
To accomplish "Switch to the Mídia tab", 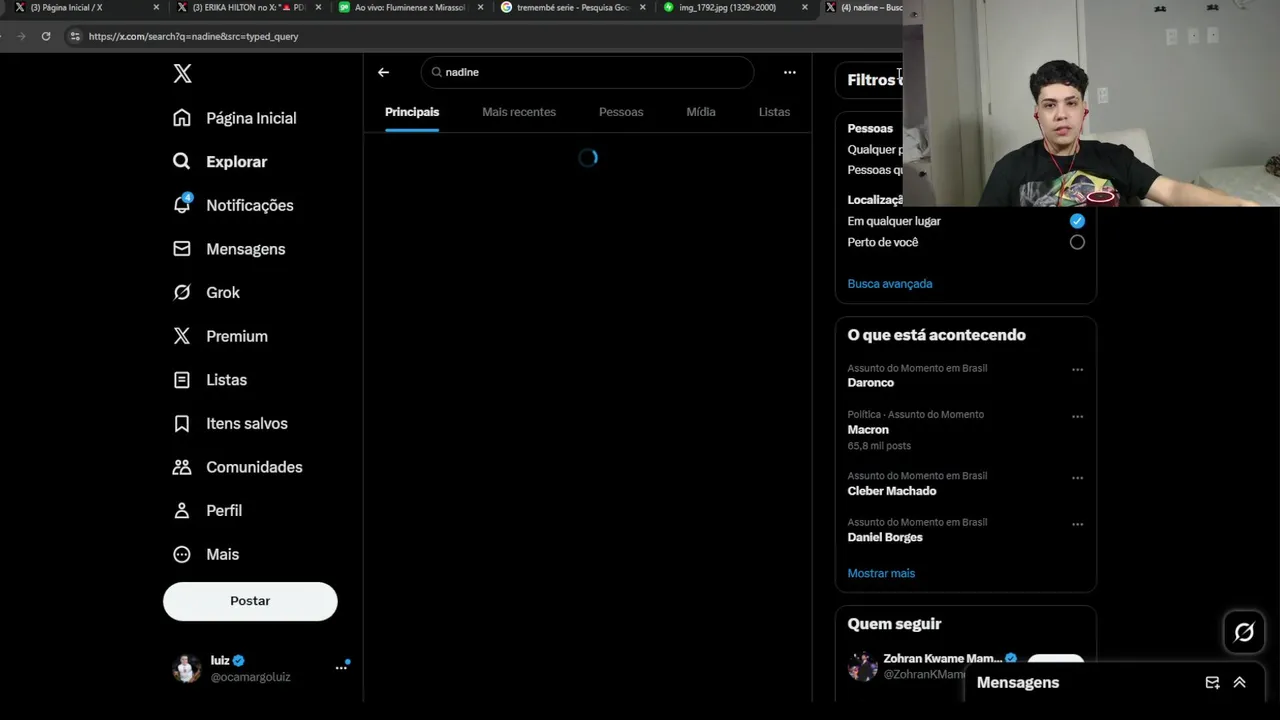I will click(701, 112).
